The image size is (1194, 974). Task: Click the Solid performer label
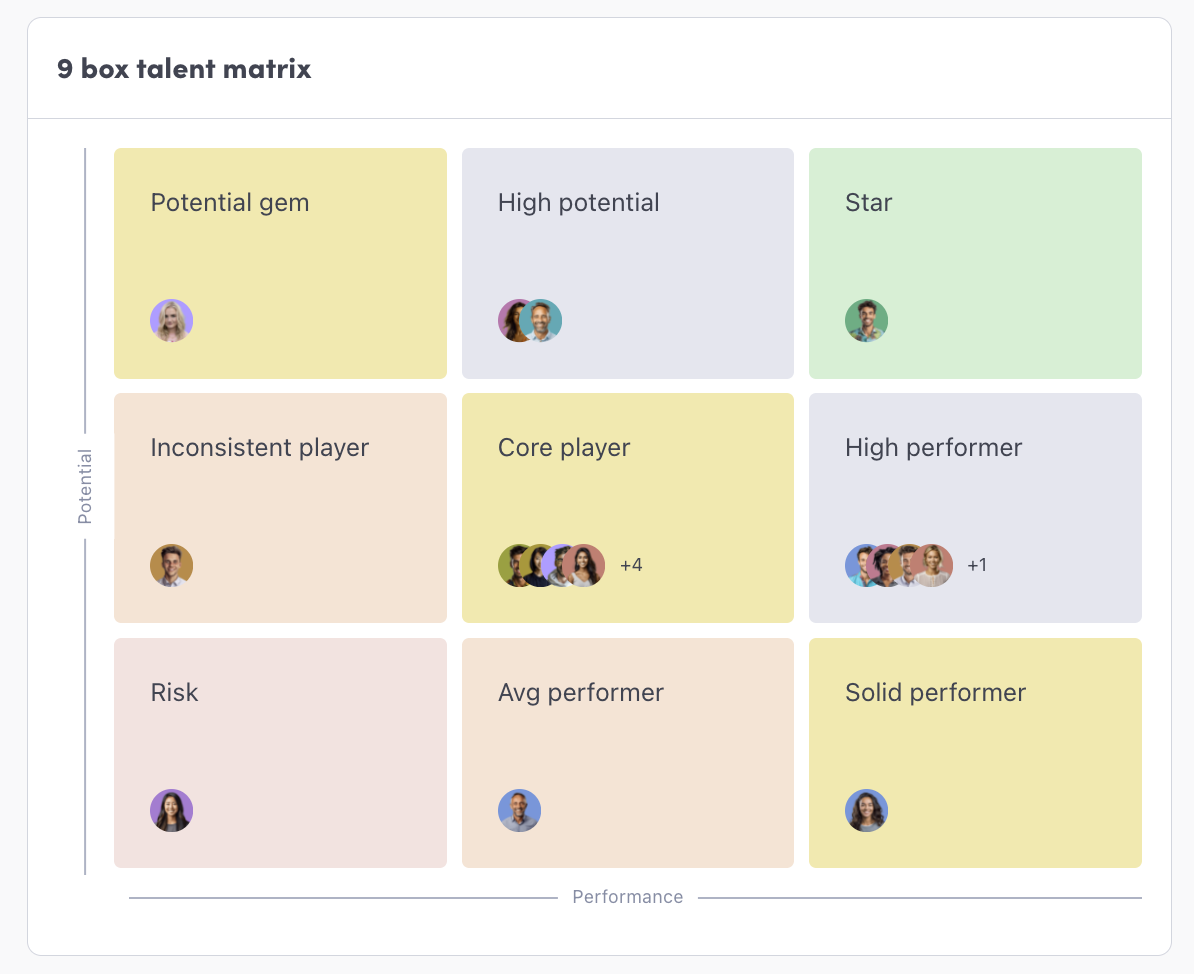tap(935, 692)
